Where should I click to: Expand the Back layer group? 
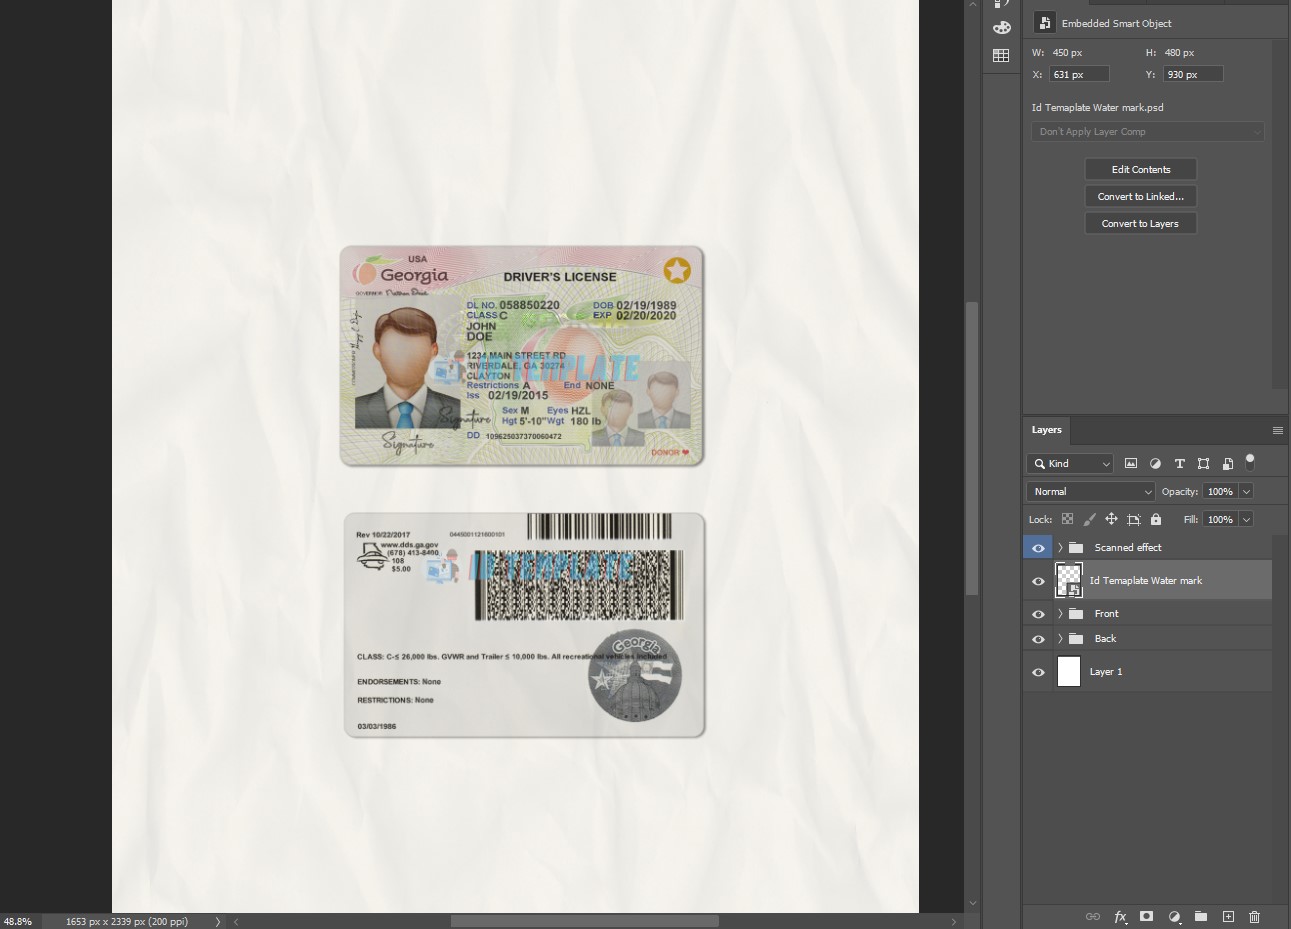pos(1060,638)
